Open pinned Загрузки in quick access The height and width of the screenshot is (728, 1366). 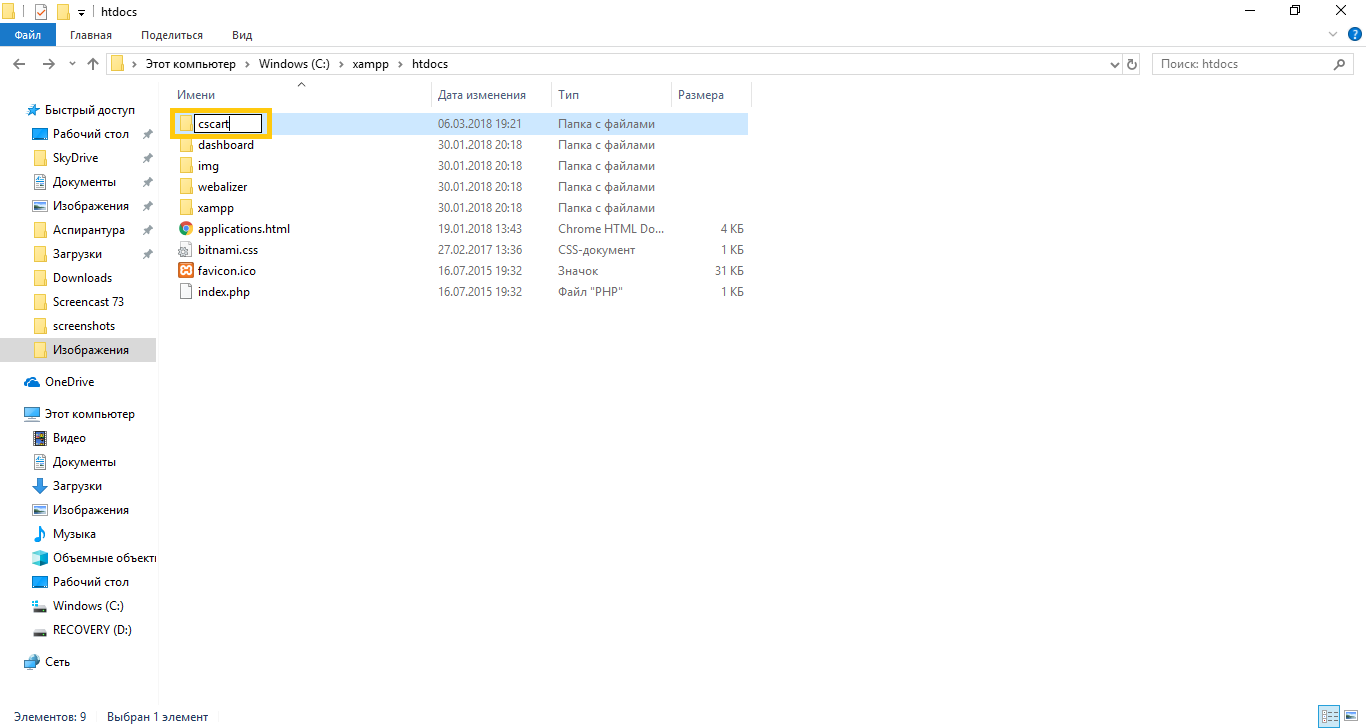77,254
